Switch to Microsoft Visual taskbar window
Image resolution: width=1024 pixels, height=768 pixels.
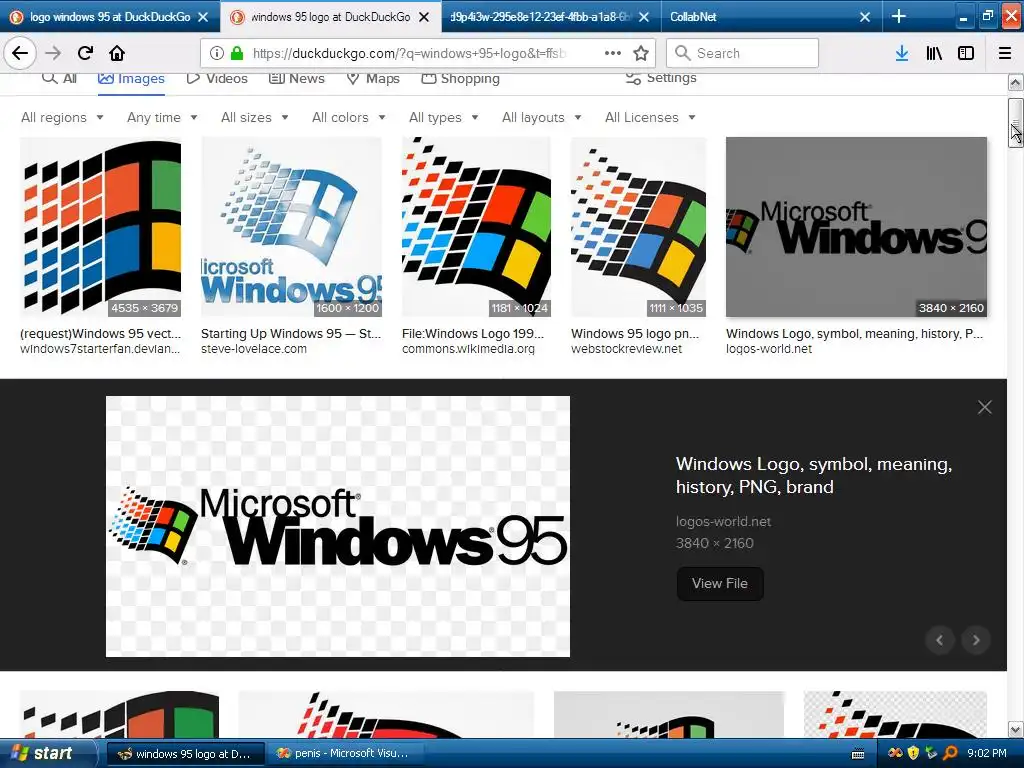345,754
